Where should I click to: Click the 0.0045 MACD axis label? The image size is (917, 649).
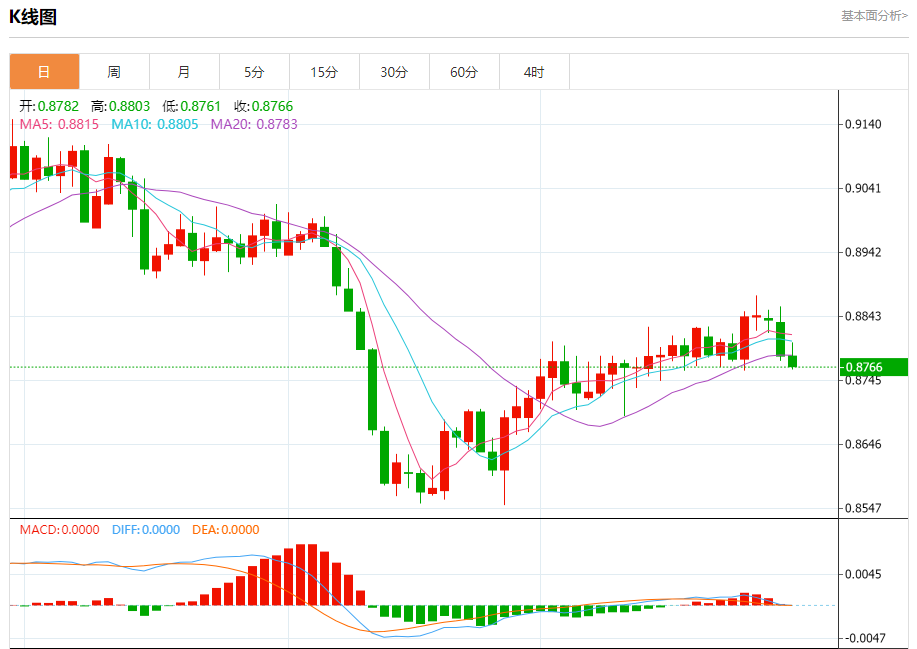(x=863, y=574)
